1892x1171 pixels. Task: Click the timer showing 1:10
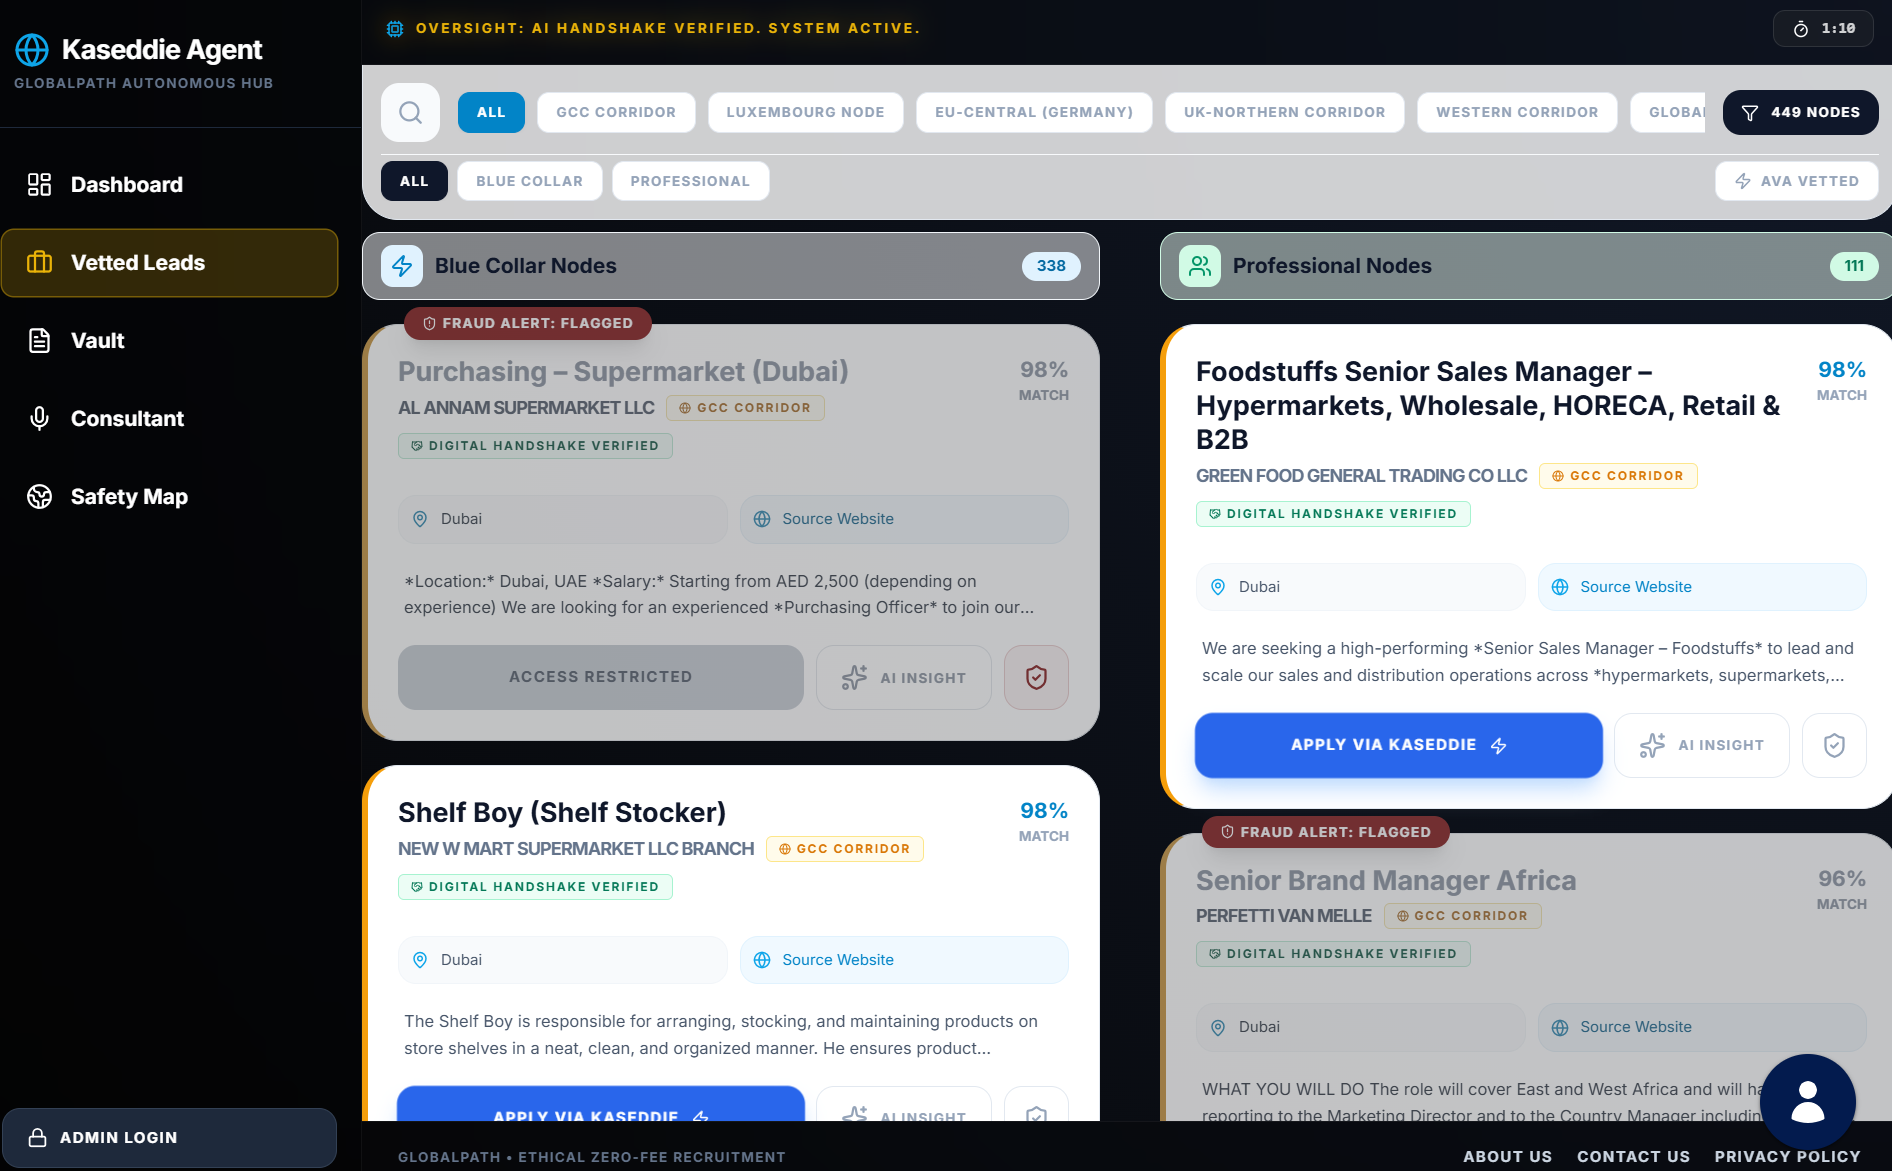pos(1825,29)
